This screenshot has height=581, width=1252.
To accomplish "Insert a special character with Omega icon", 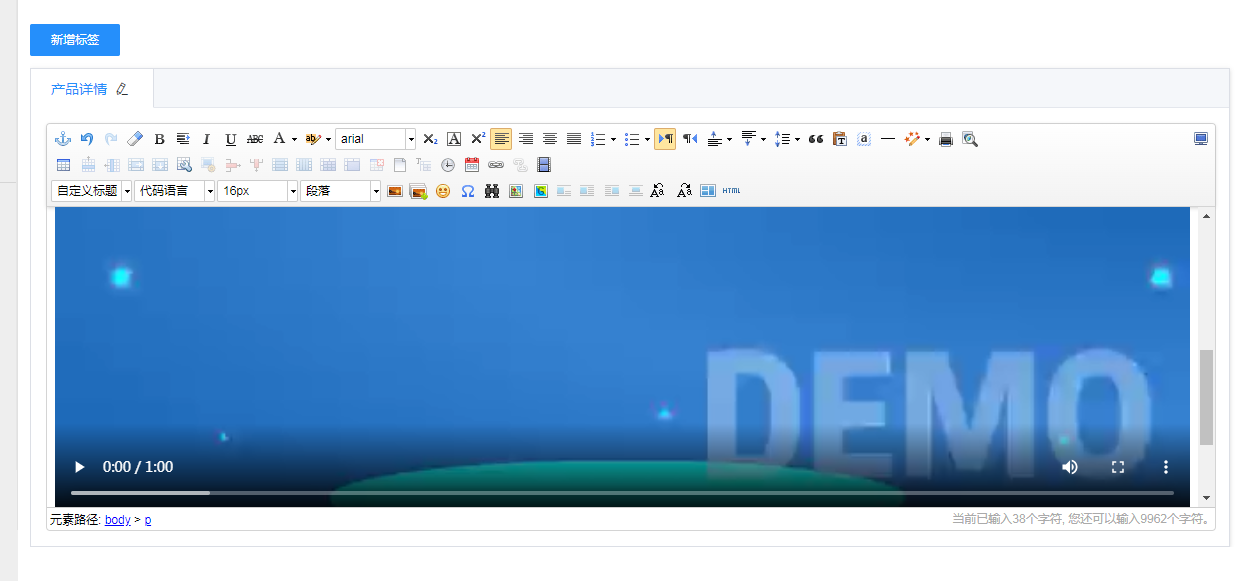I will [x=467, y=191].
